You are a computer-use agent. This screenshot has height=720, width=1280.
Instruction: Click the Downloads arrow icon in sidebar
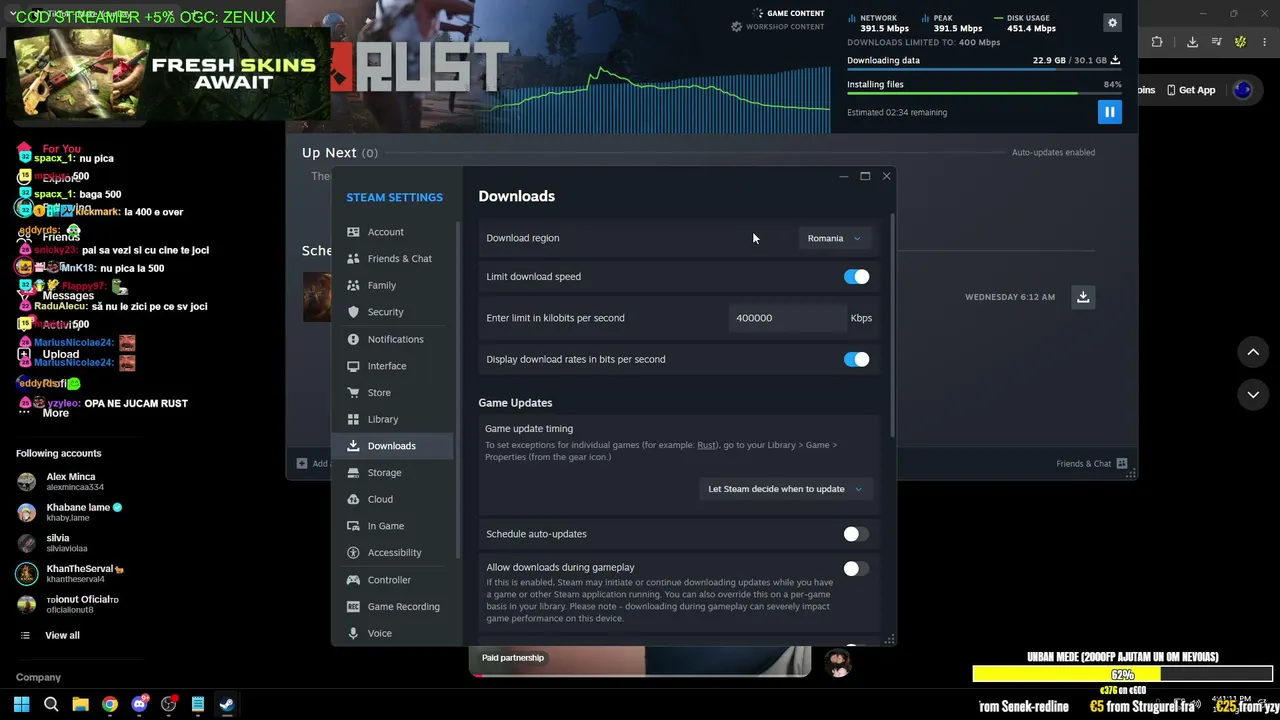(x=353, y=446)
